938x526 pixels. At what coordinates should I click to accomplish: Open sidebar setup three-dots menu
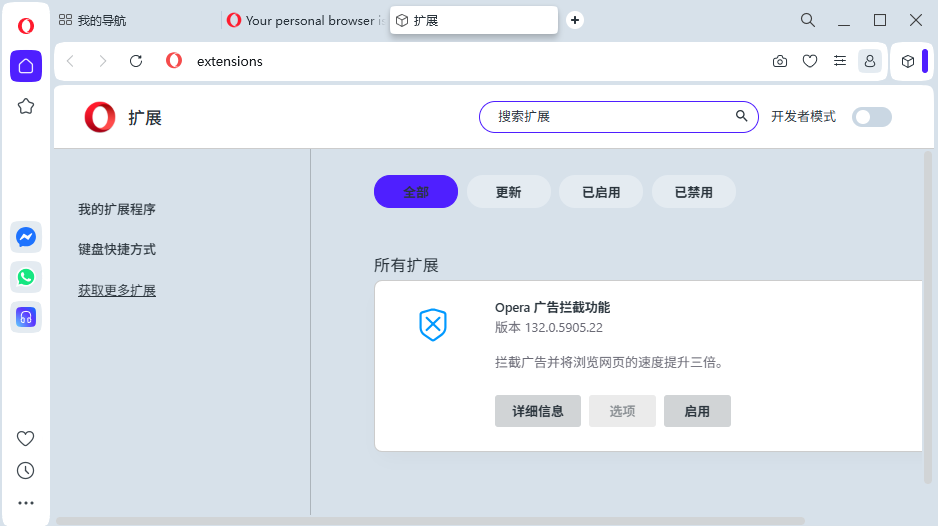(x=26, y=503)
